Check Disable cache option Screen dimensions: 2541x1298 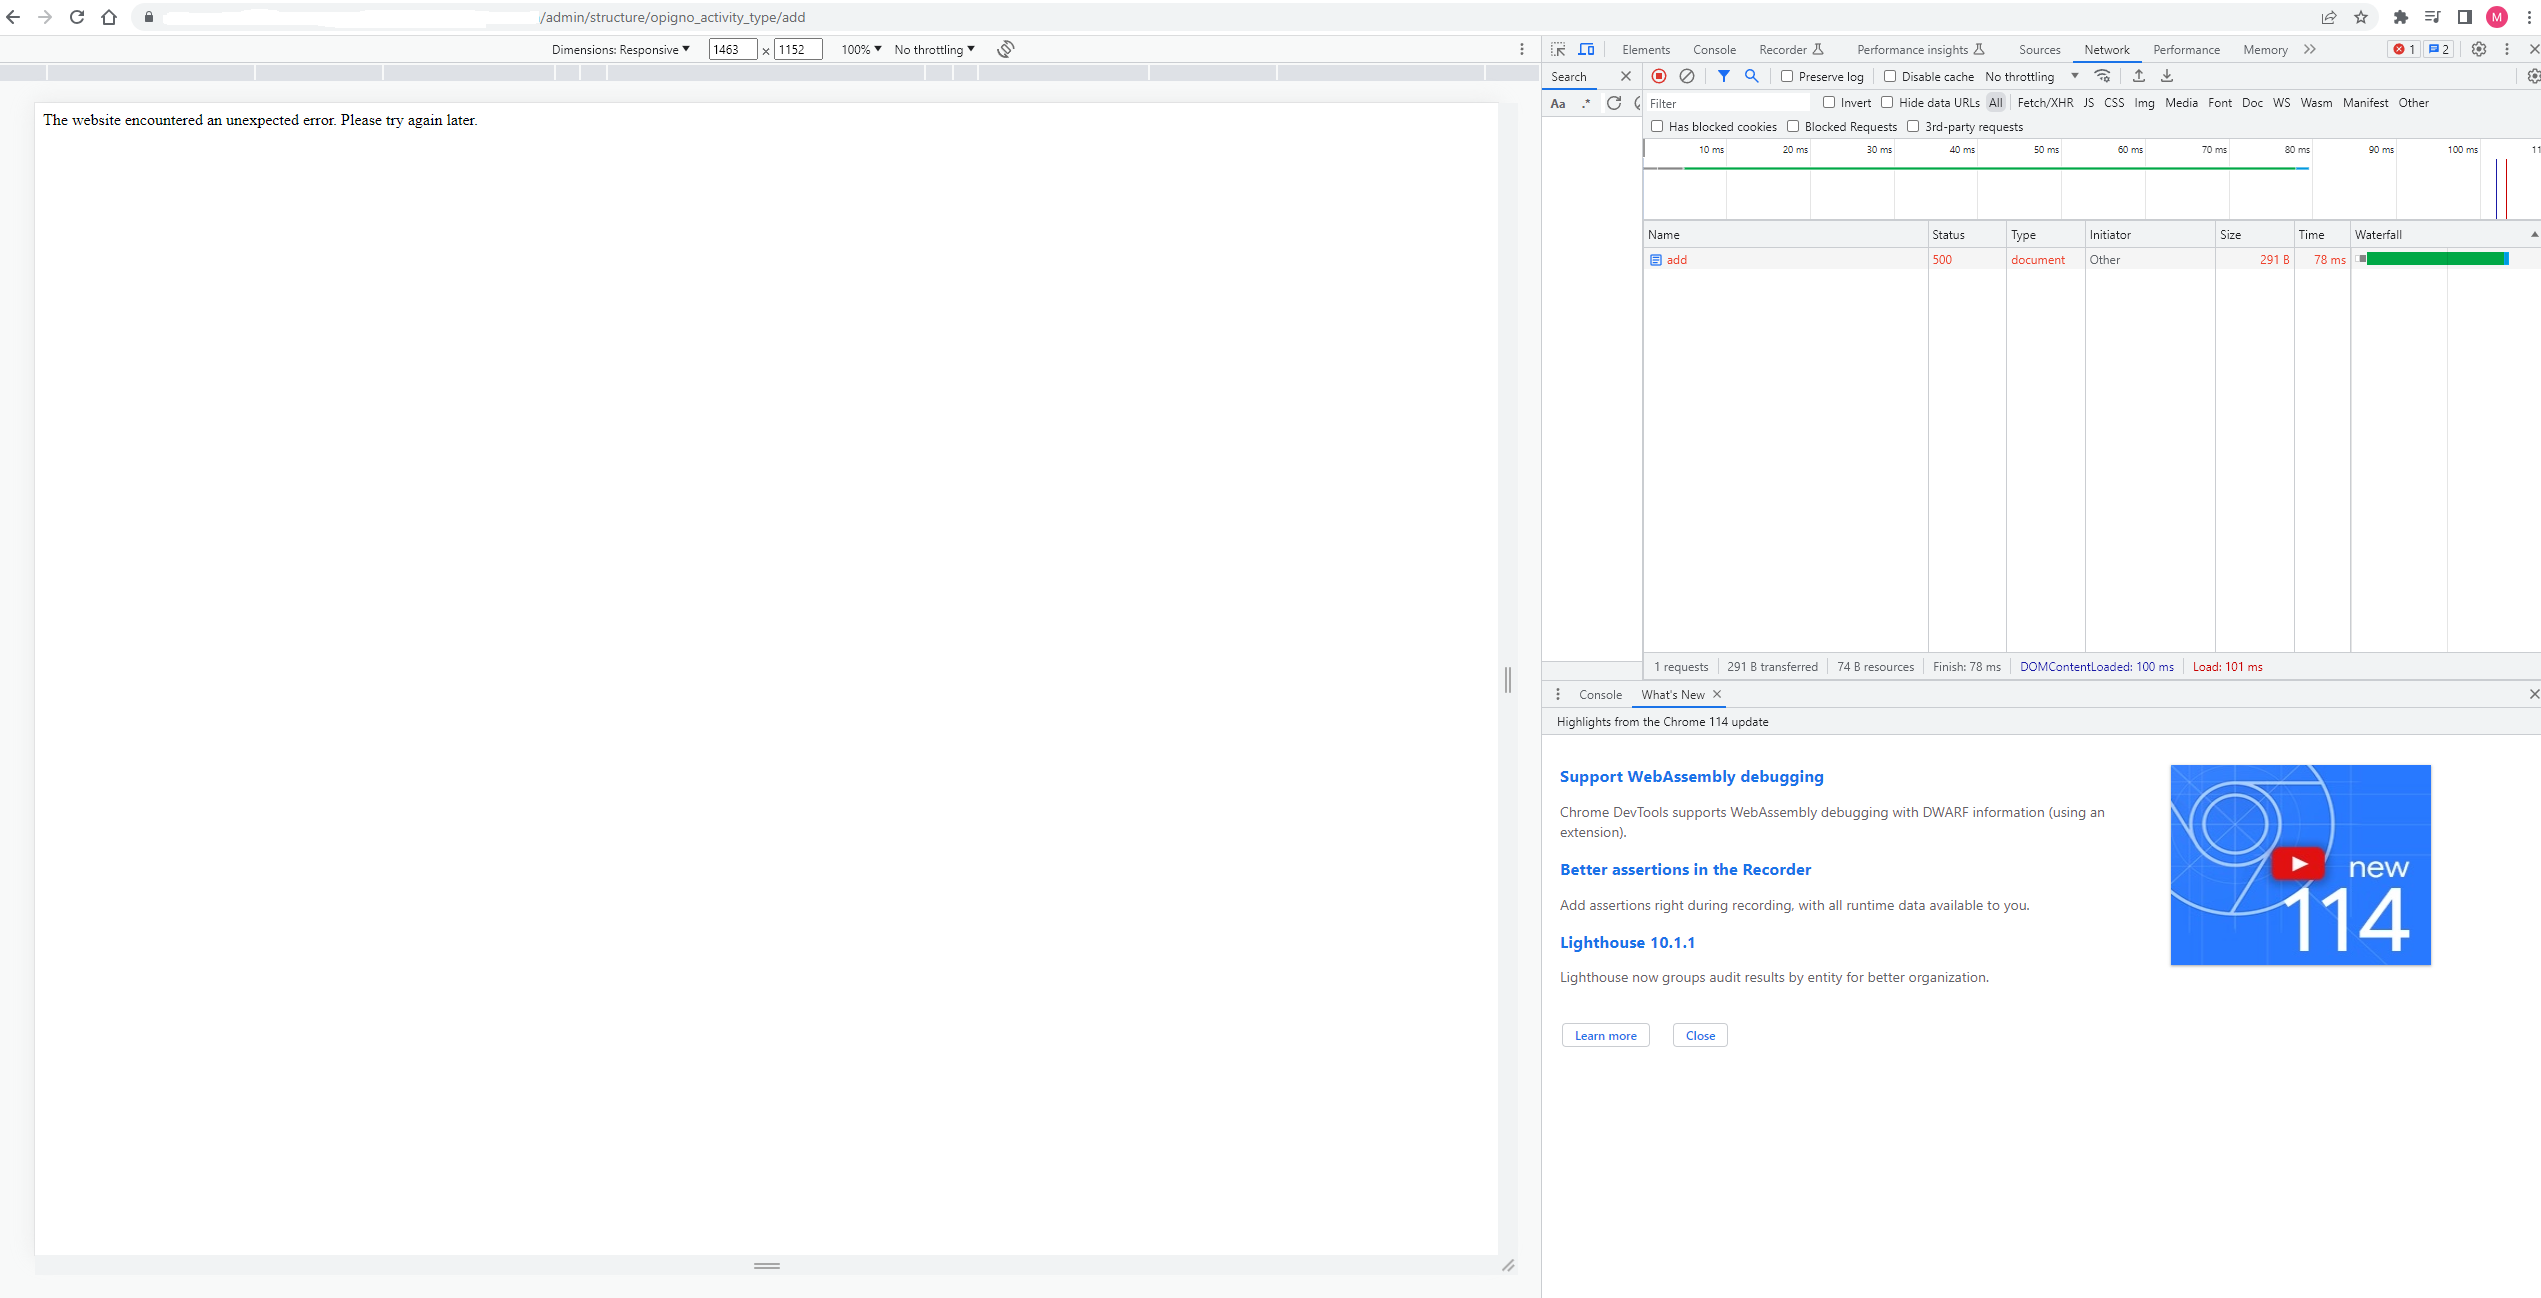(x=1890, y=76)
